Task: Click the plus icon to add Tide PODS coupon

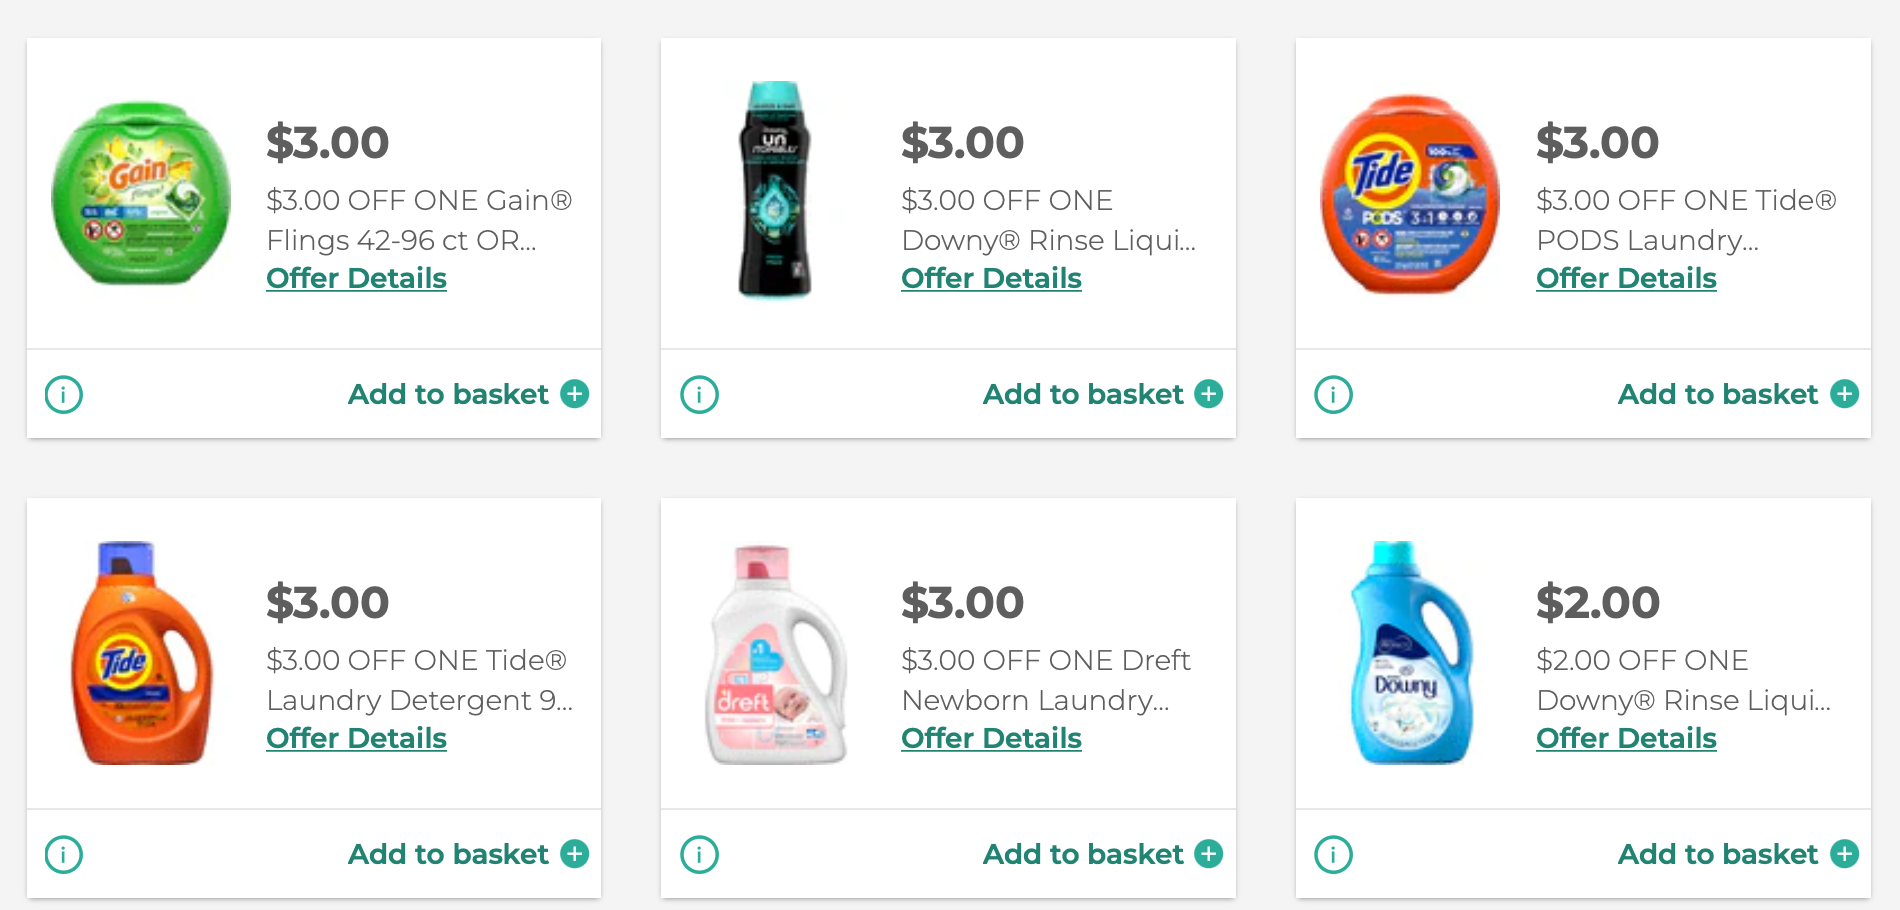Action: [x=1845, y=394]
